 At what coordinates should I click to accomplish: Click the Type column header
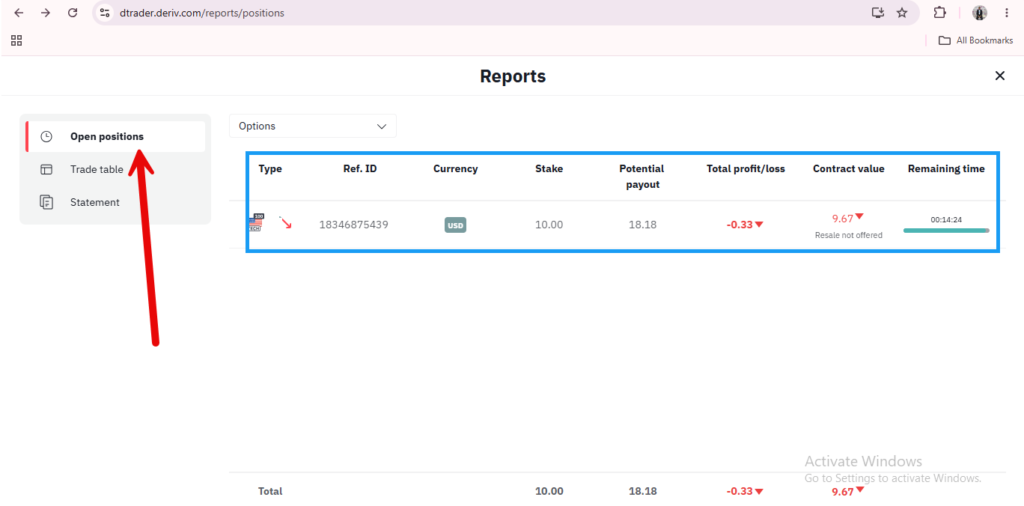270,168
